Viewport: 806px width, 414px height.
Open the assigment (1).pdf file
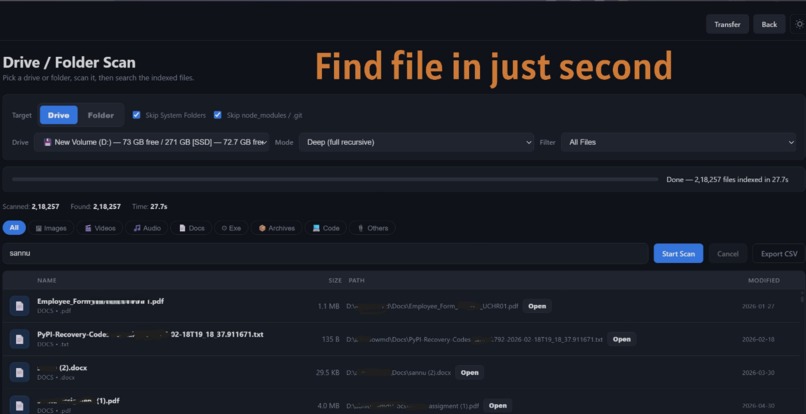tap(497, 405)
